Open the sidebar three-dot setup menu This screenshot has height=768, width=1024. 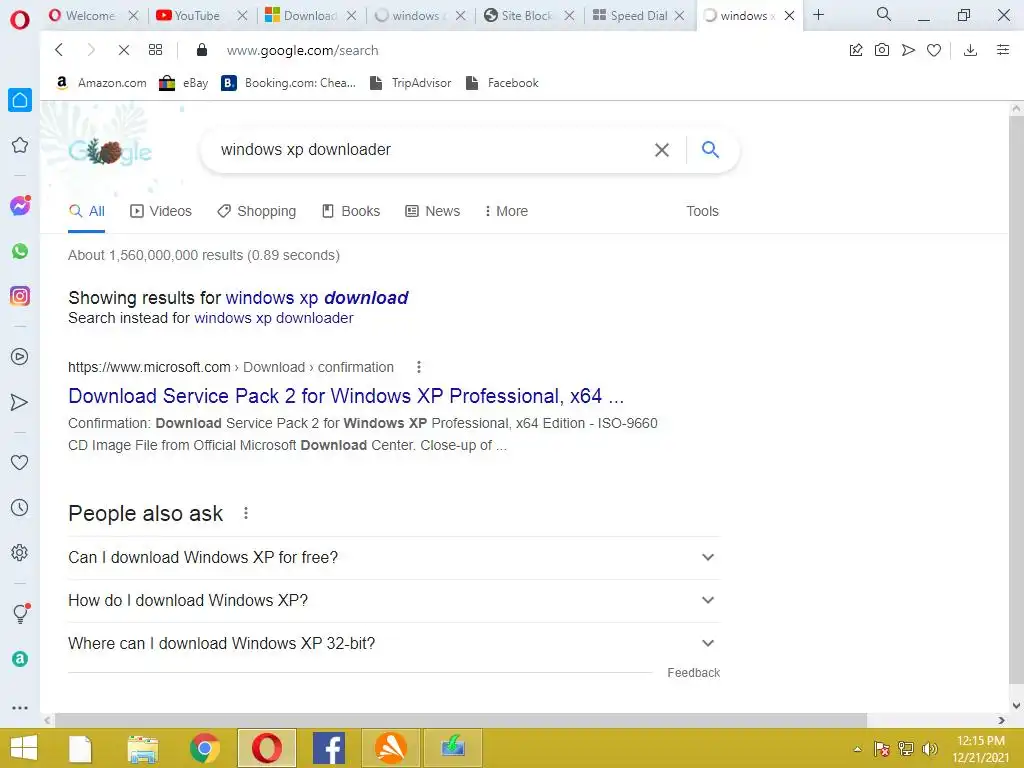coord(20,707)
